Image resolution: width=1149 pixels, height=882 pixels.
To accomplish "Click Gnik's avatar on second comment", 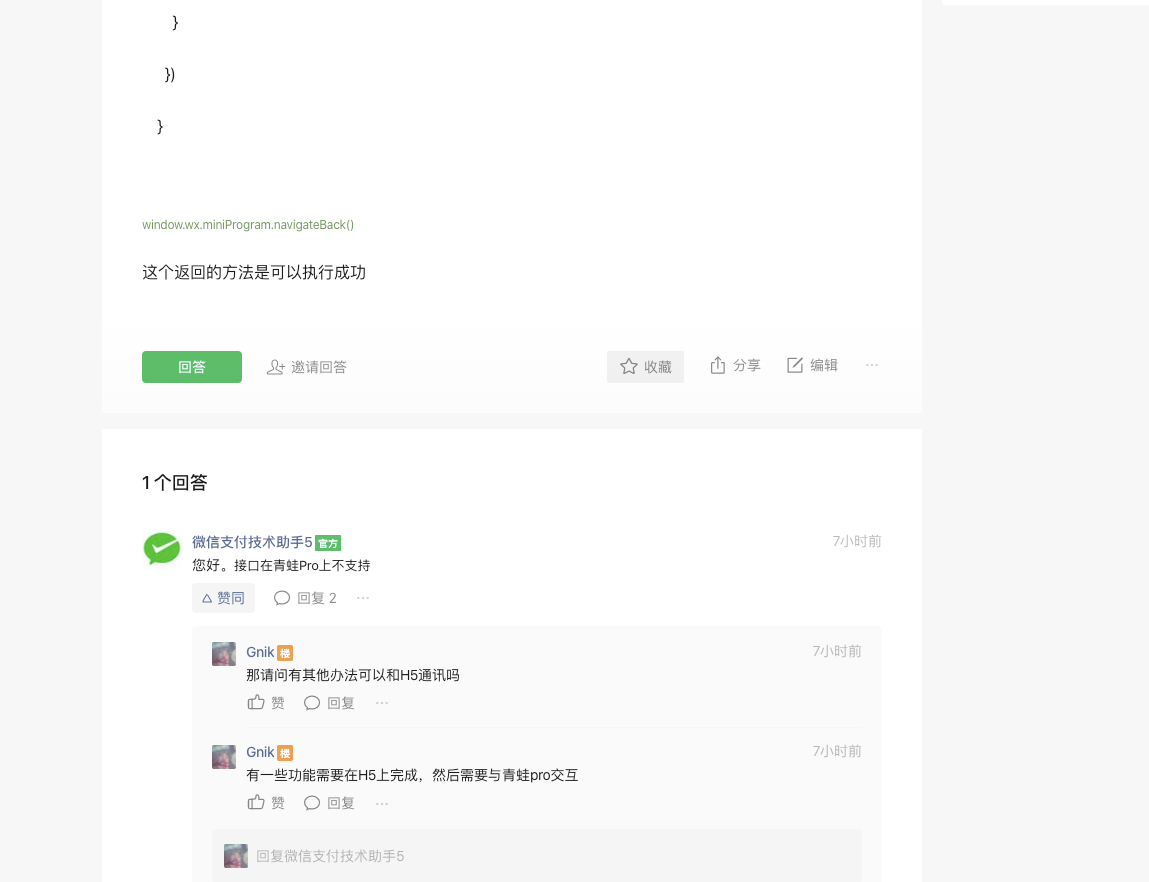I will coord(223,757).
